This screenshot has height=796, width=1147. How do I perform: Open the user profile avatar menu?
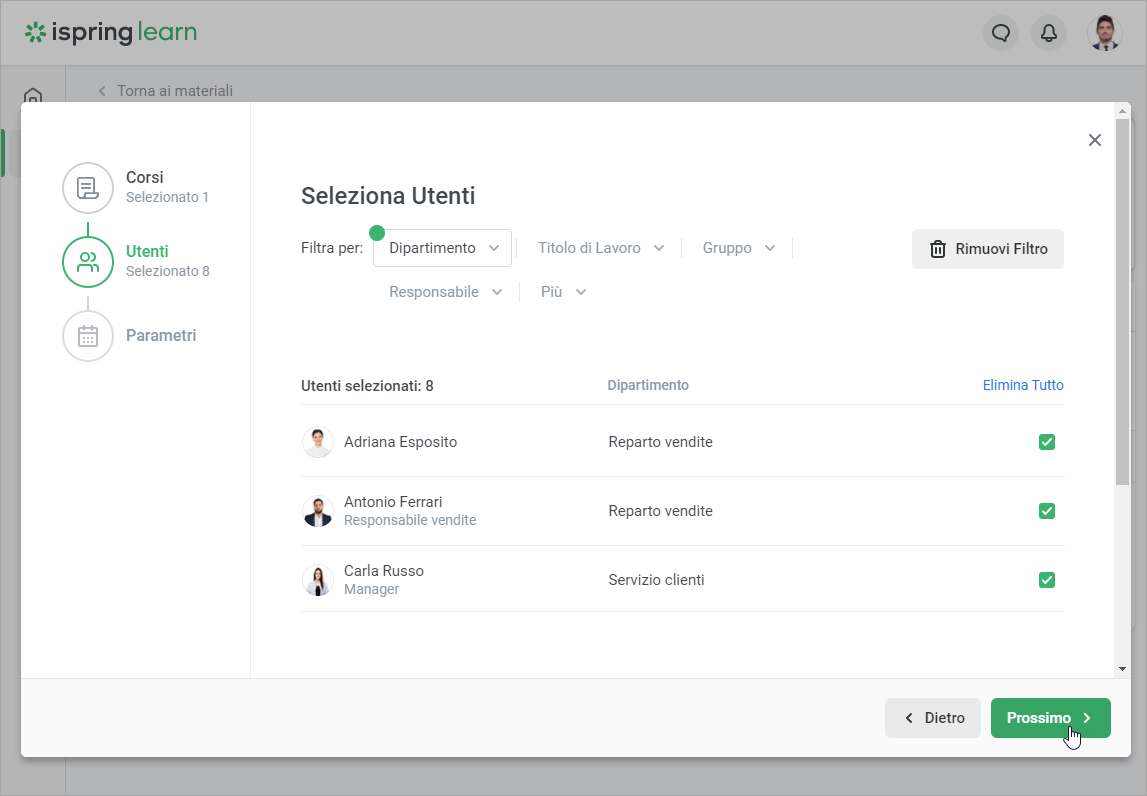[1104, 33]
